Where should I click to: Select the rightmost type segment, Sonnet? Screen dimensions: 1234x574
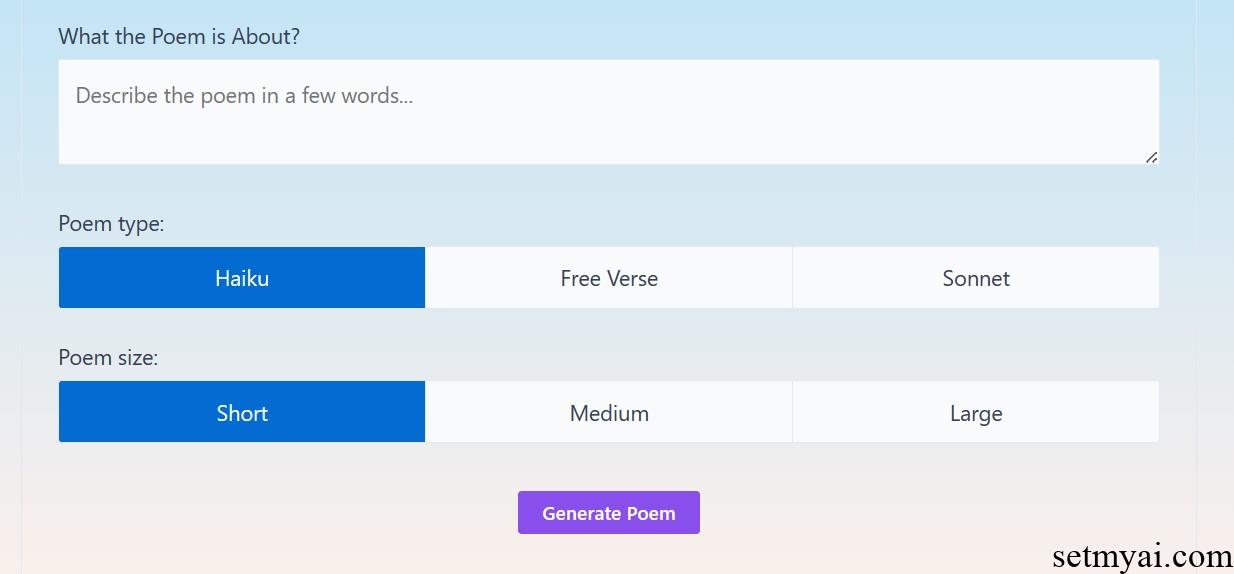coord(976,278)
